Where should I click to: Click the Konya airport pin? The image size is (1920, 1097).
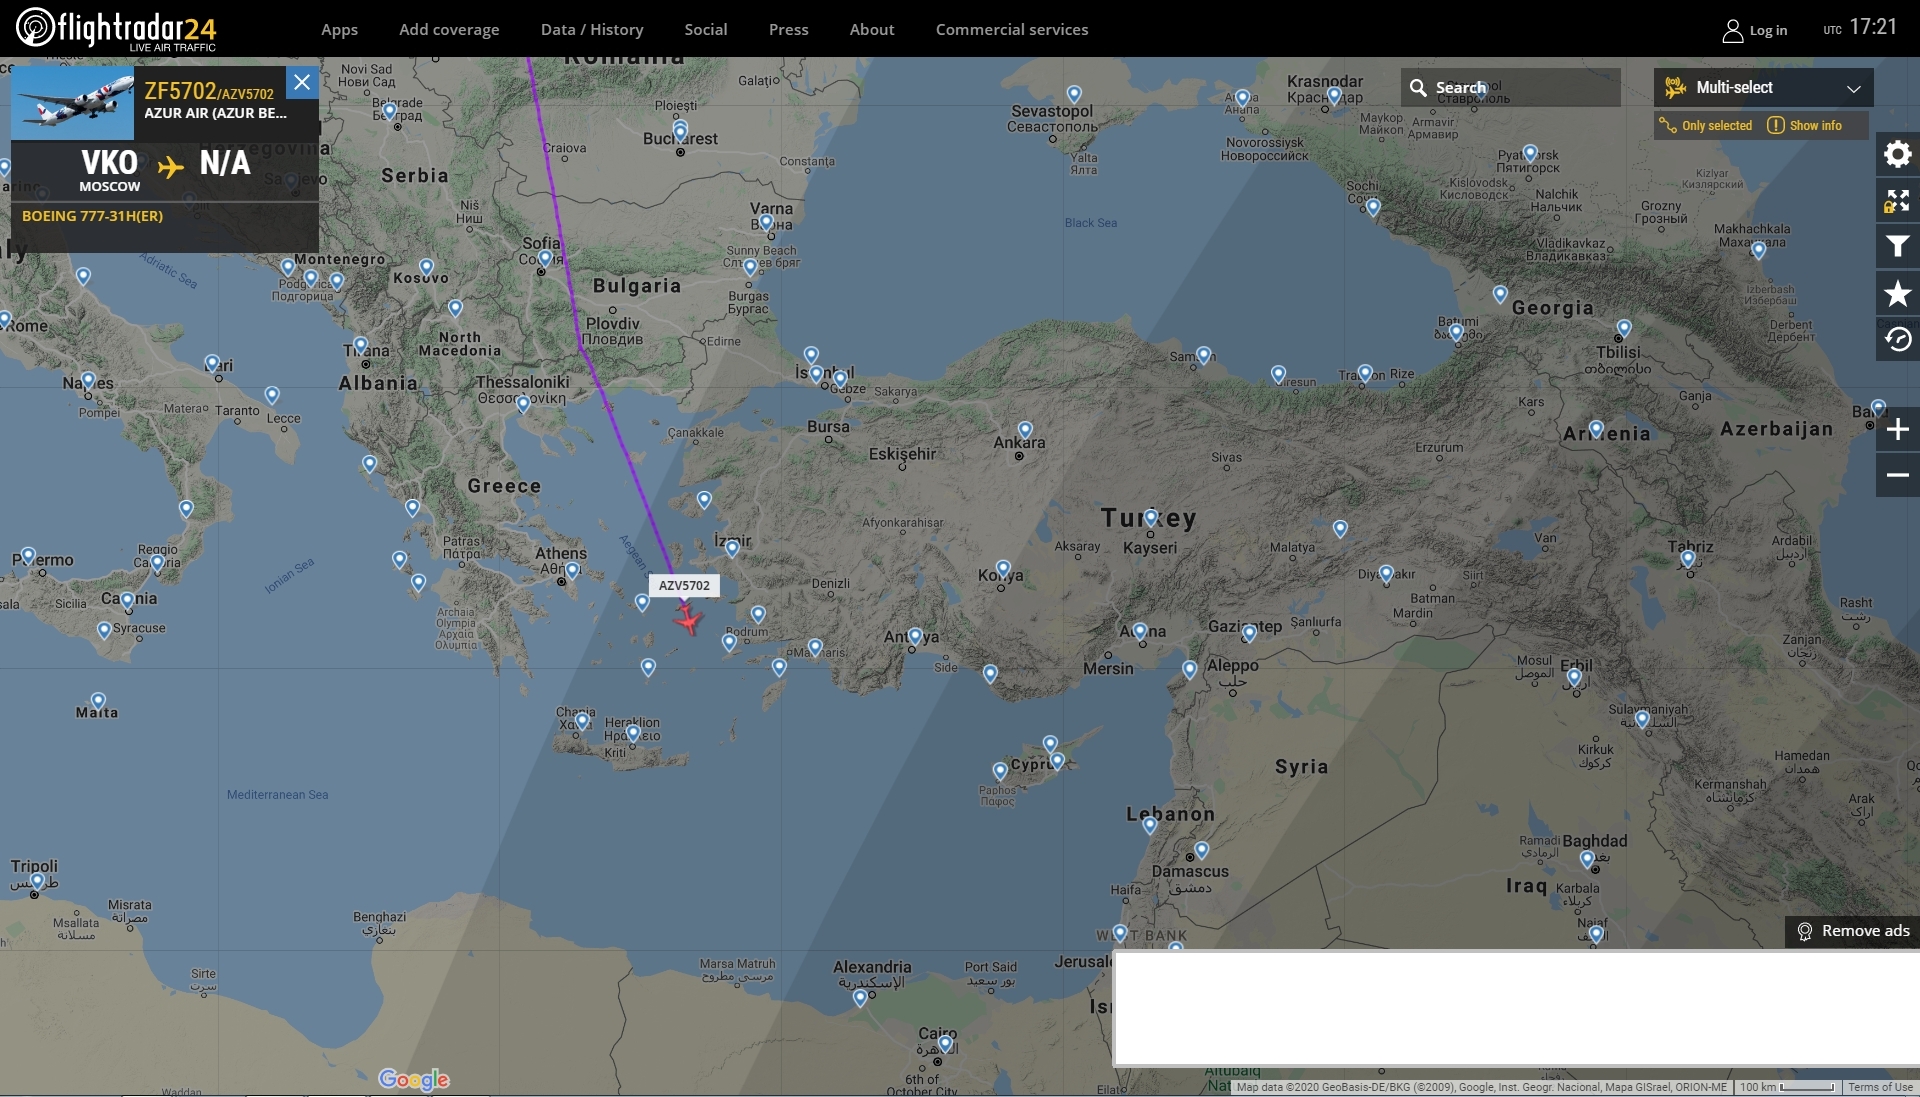[1003, 570]
